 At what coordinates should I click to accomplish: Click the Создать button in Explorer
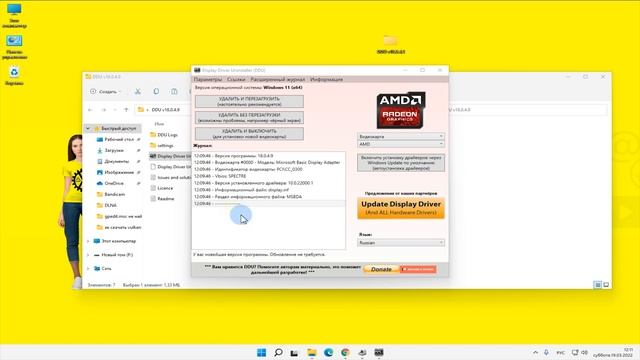coord(106,91)
